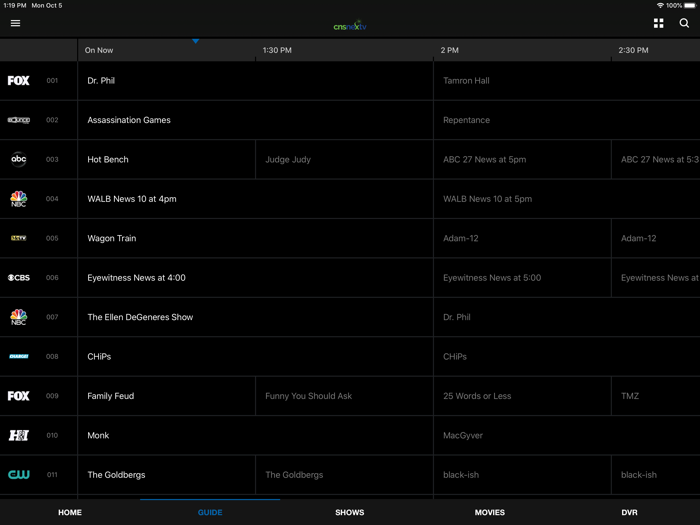Select NBC channel 004 logo
This screenshot has width=700, height=525.
point(19,199)
